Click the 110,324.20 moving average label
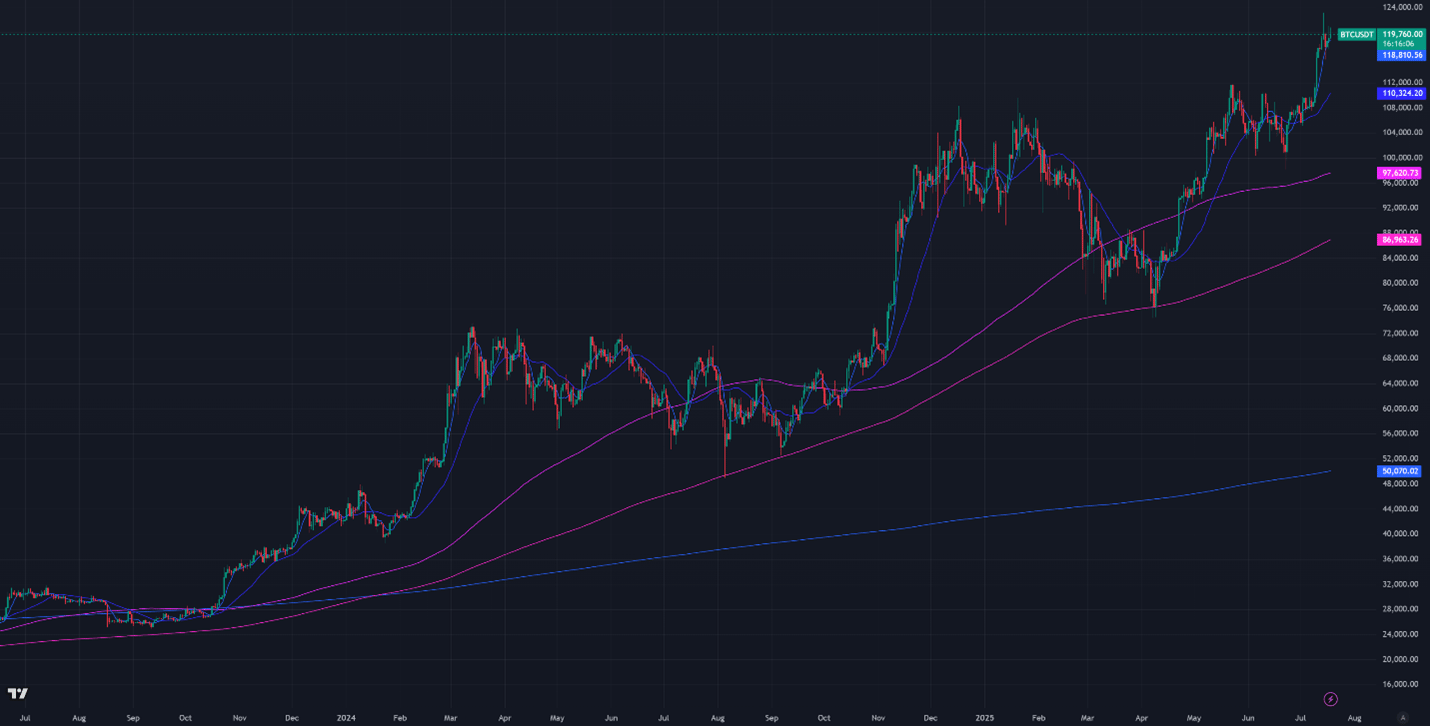This screenshot has height=726, width=1430. pos(1402,93)
